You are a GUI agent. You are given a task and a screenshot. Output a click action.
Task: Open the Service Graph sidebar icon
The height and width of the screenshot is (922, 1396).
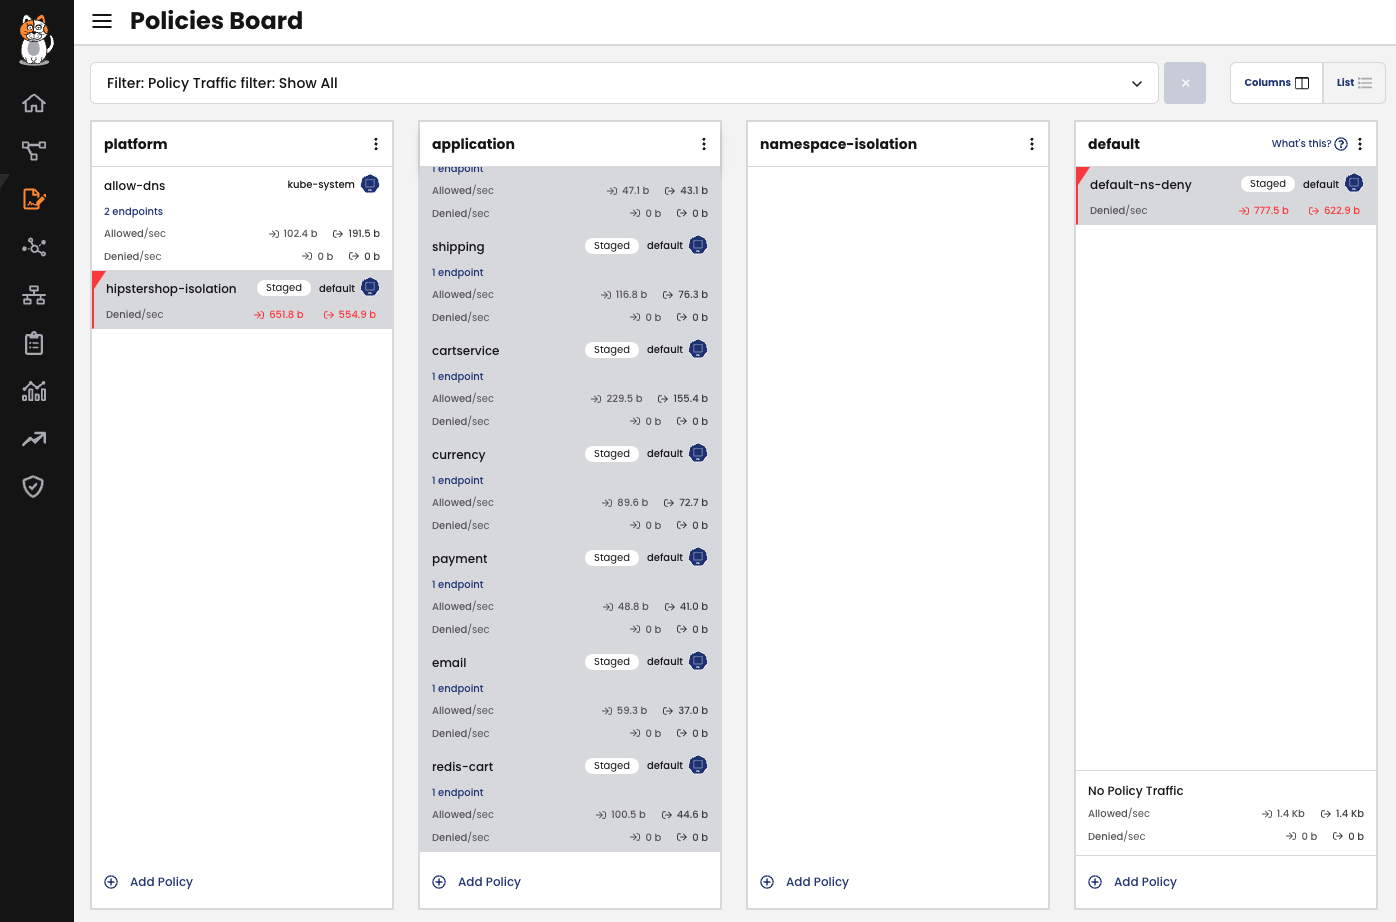pos(34,151)
